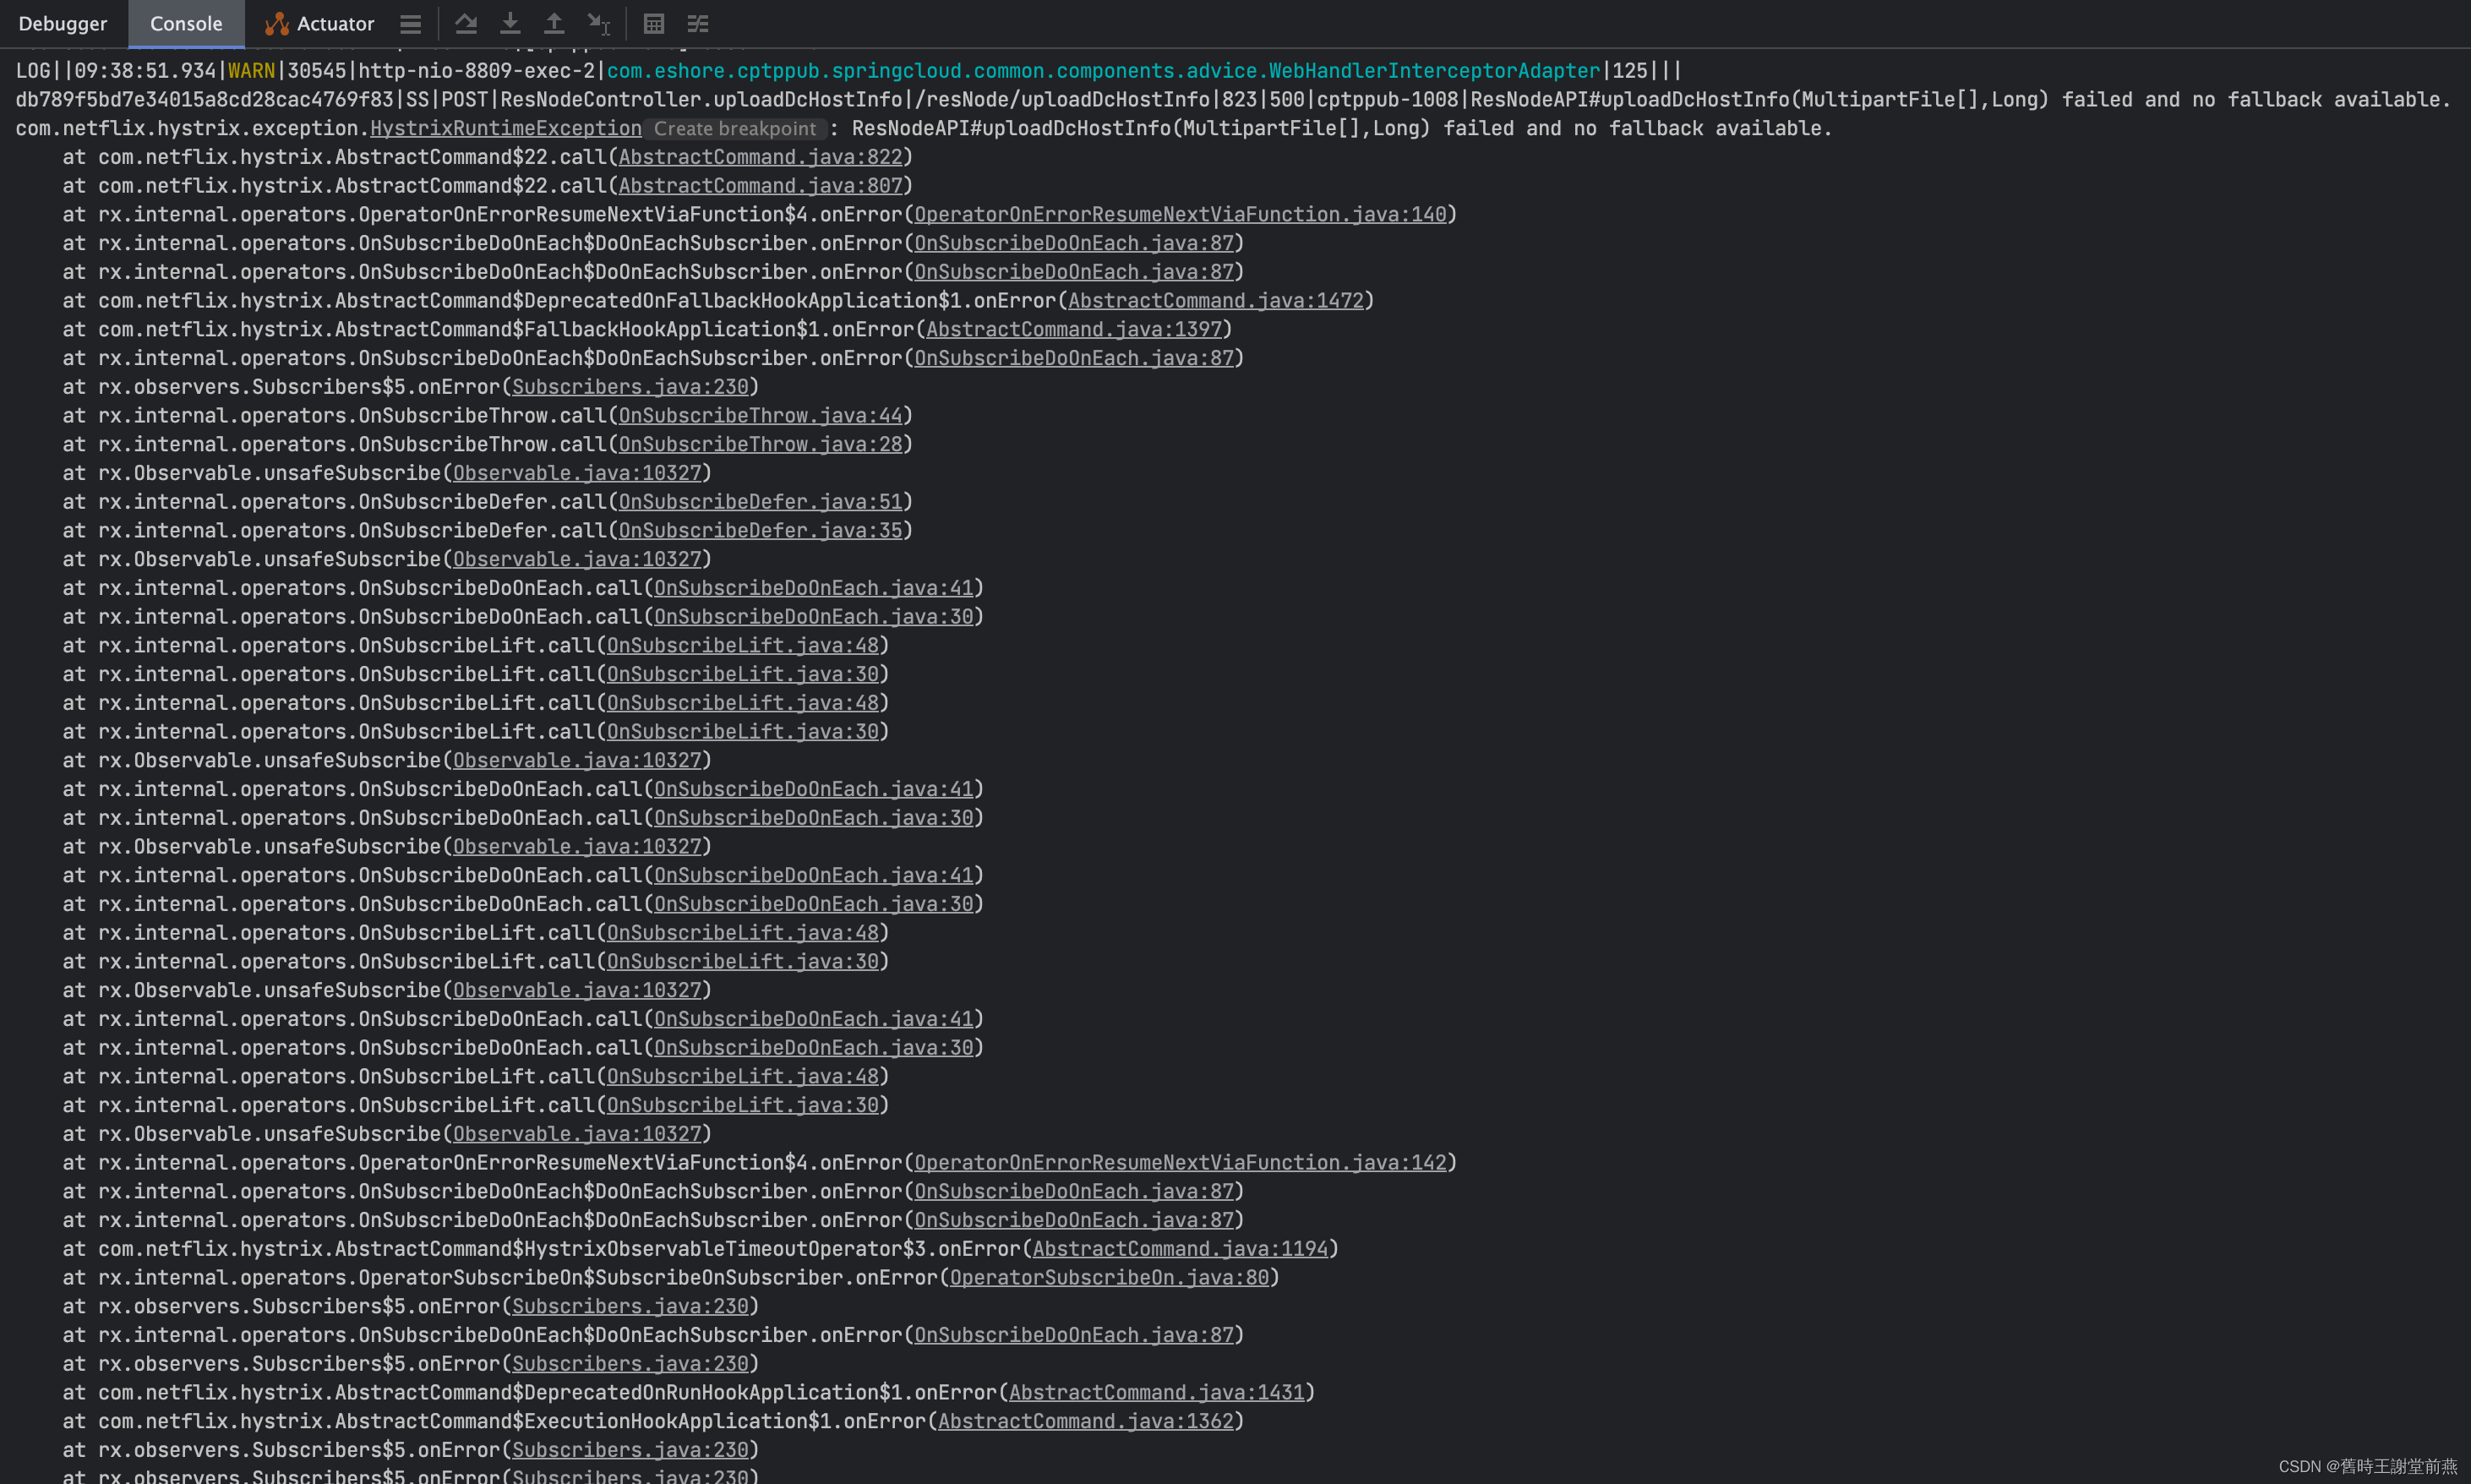Open the console options hamburger menu
This screenshot has width=2471, height=1484.
click(x=410, y=23)
